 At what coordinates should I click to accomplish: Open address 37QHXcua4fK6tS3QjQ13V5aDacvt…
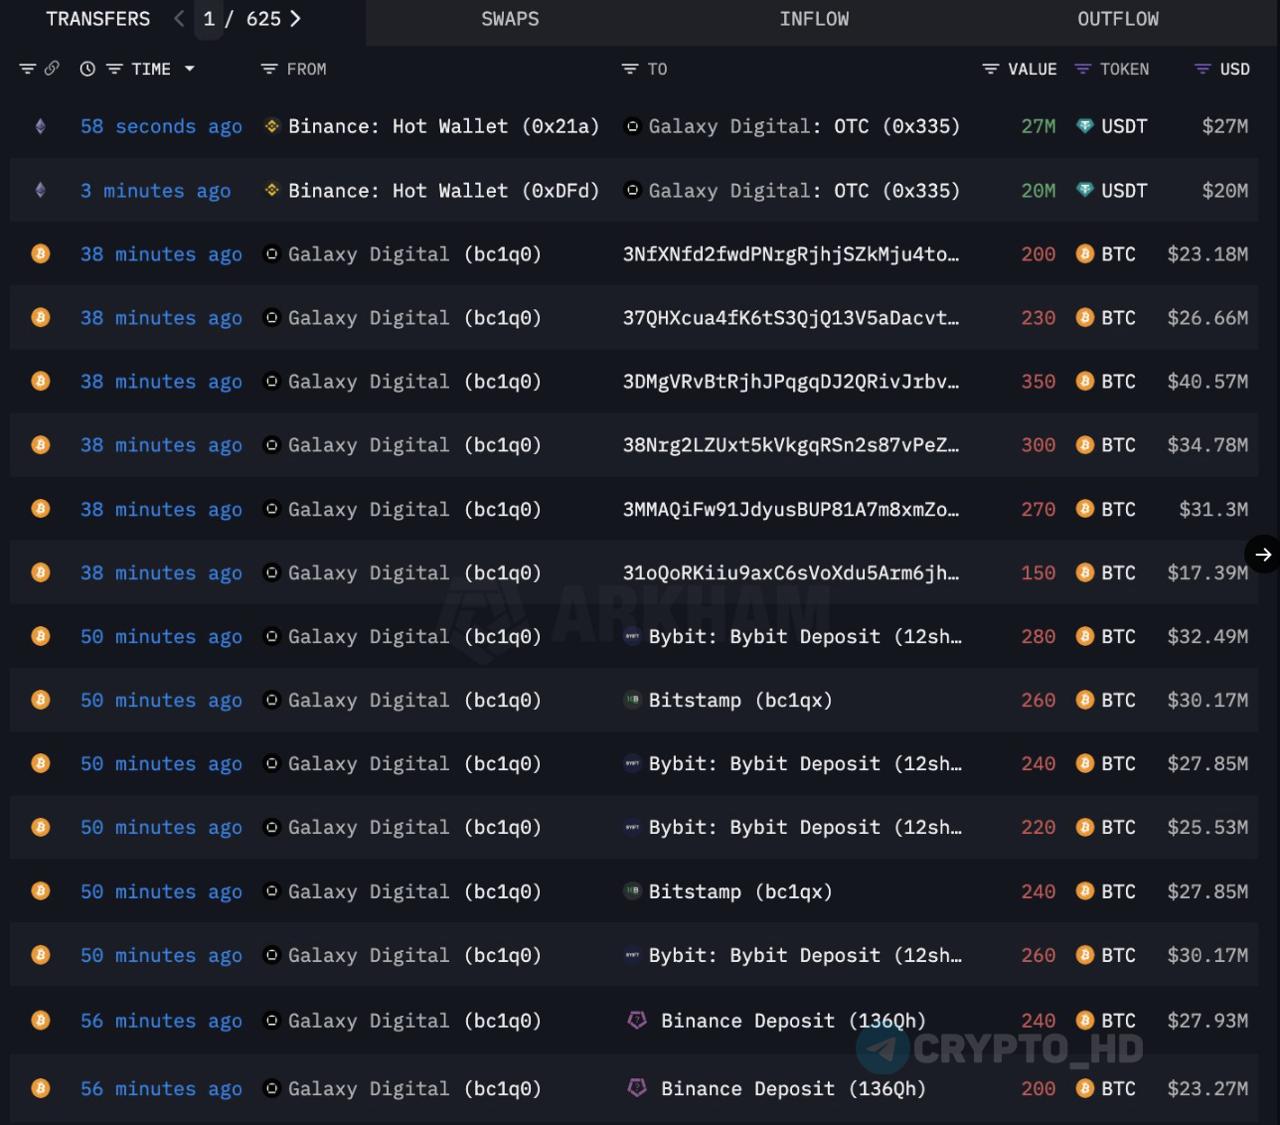click(791, 318)
